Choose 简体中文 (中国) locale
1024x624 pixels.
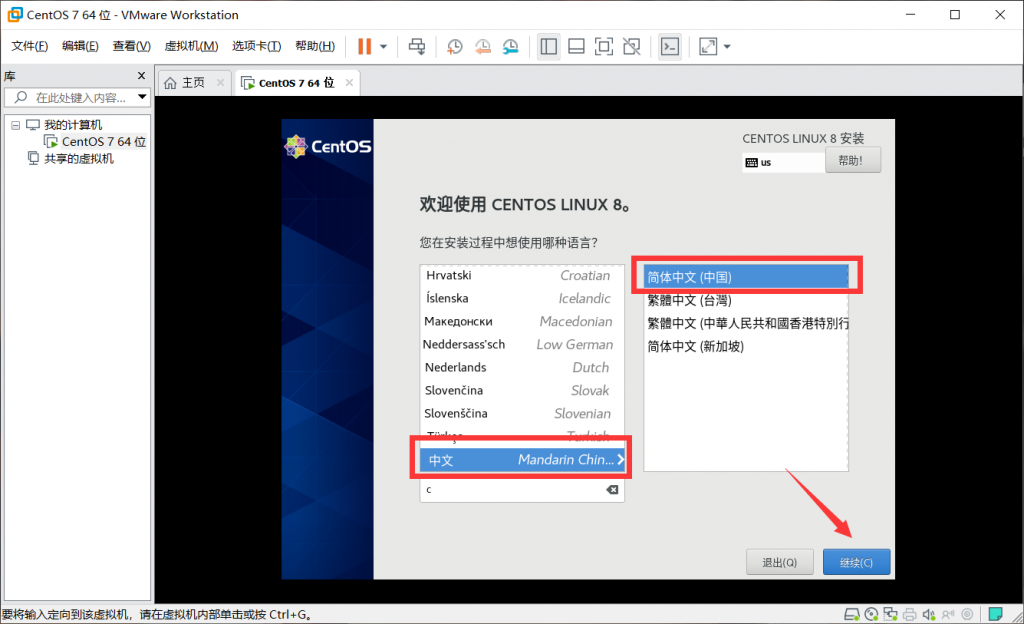746,277
